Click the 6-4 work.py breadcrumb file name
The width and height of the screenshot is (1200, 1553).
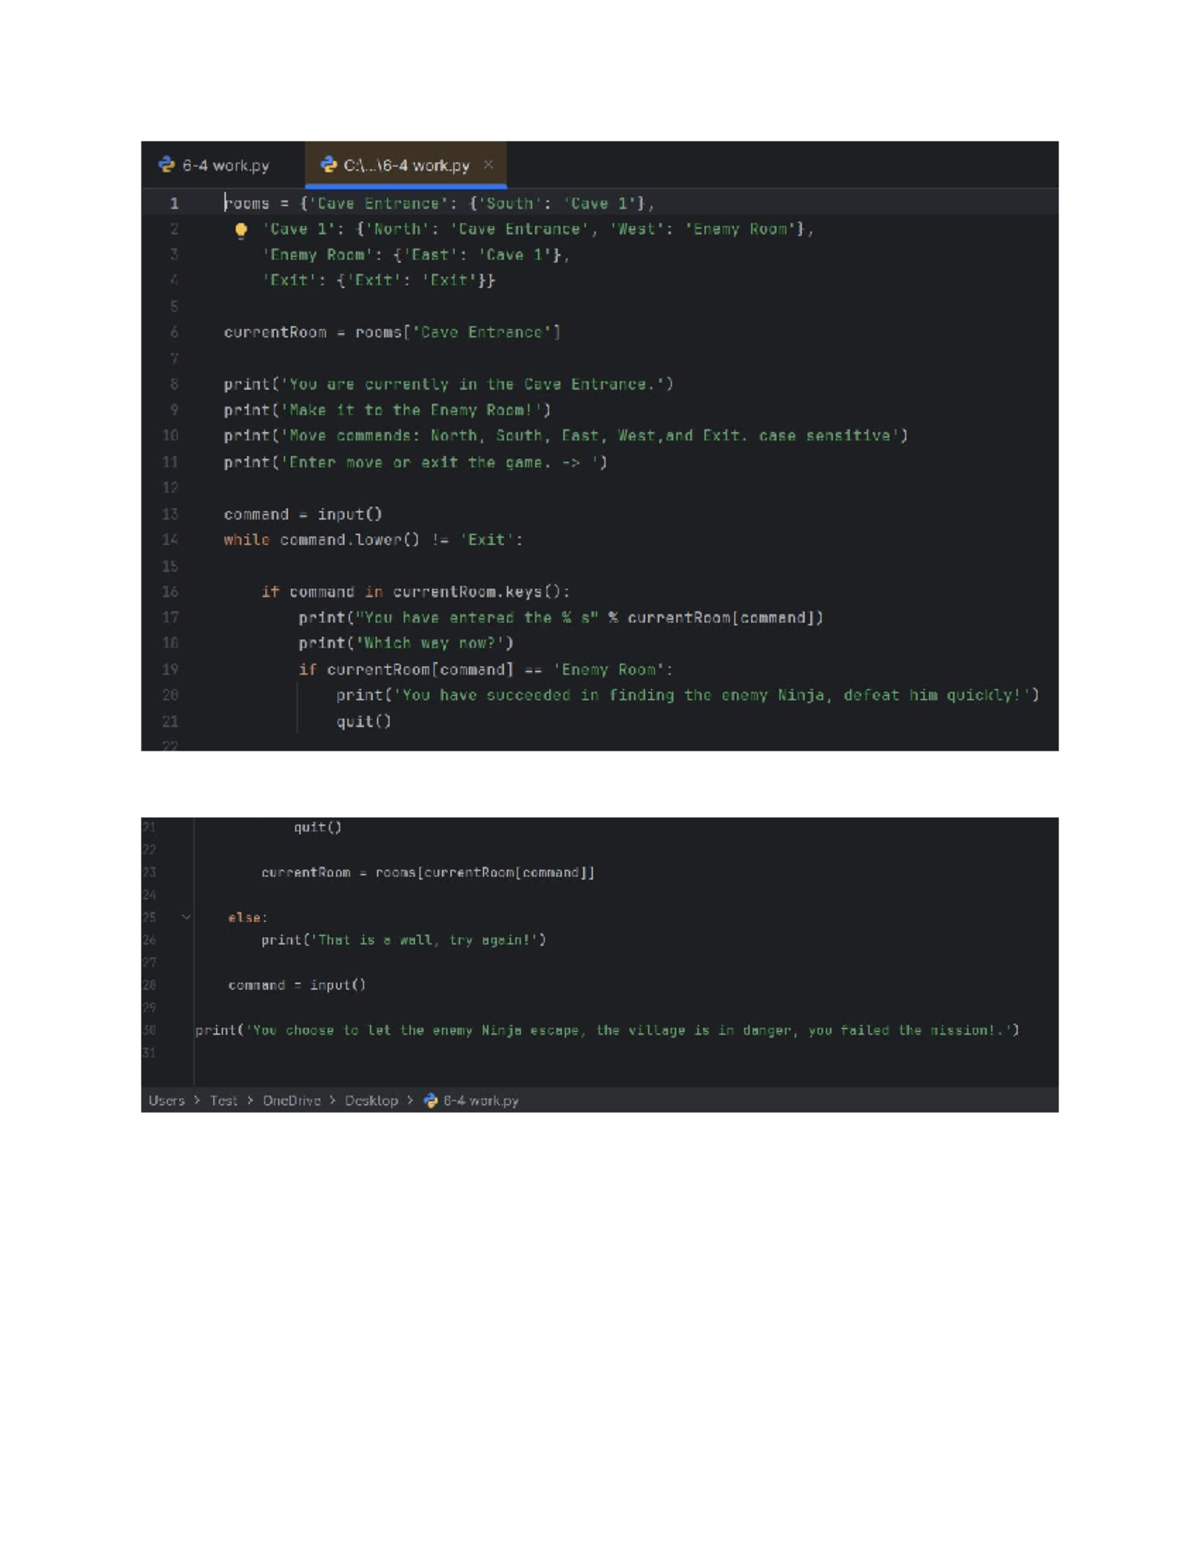coord(481,1100)
